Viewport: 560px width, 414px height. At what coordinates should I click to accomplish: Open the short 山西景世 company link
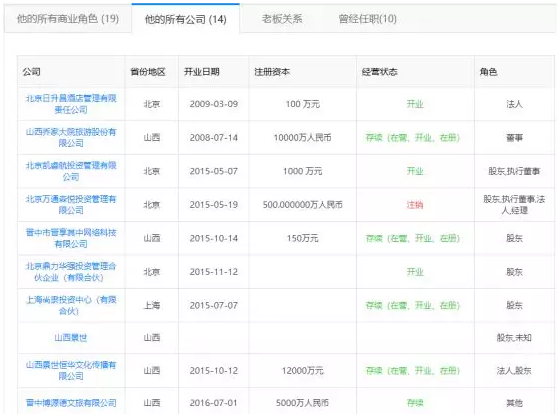71,338
